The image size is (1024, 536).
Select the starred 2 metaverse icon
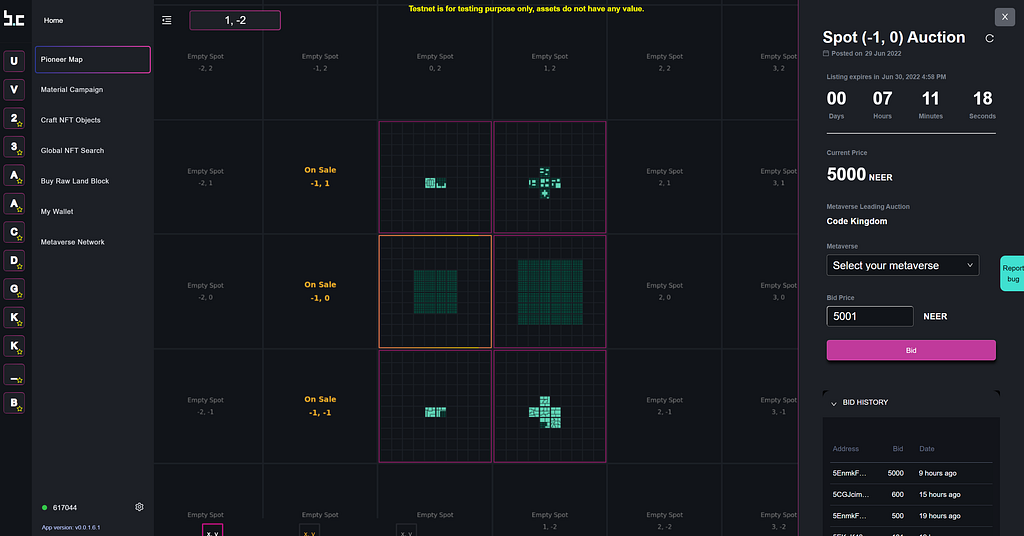coord(14,118)
